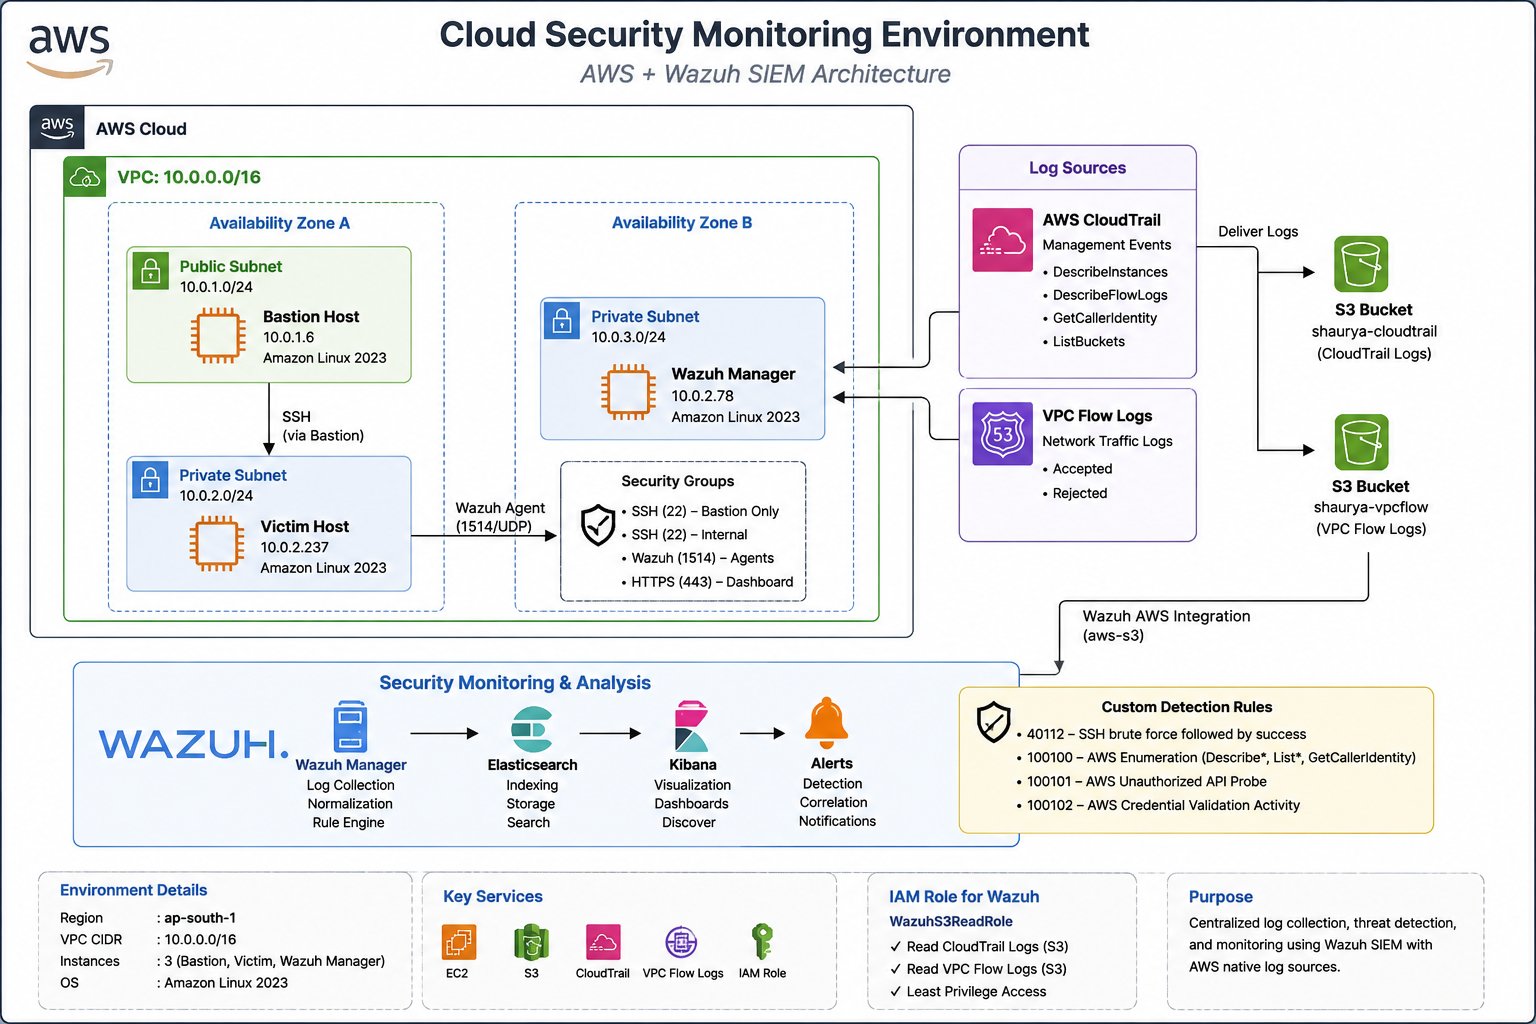Select the green VPC cloud icon
Screen dimensions: 1536x1024
pyautogui.click(x=86, y=177)
